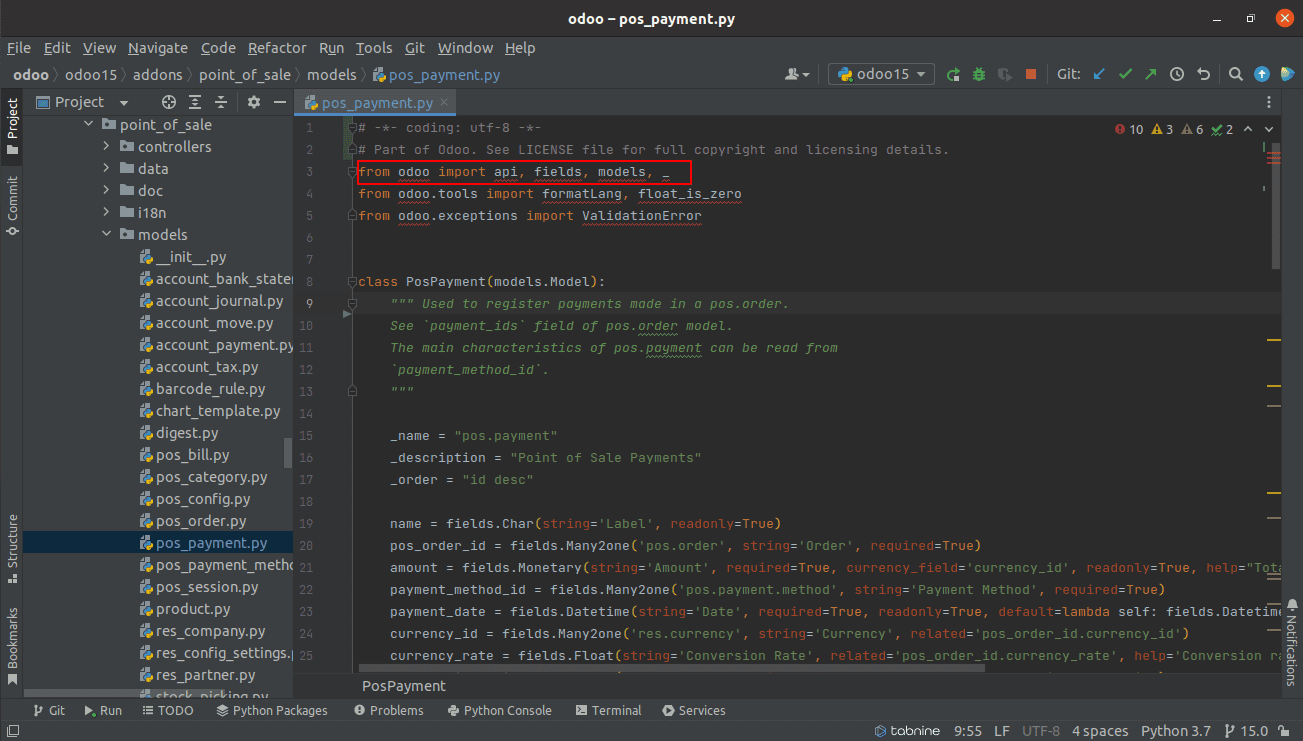
Task: Toggle the Notifications side stripe button
Action: click(1291, 645)
